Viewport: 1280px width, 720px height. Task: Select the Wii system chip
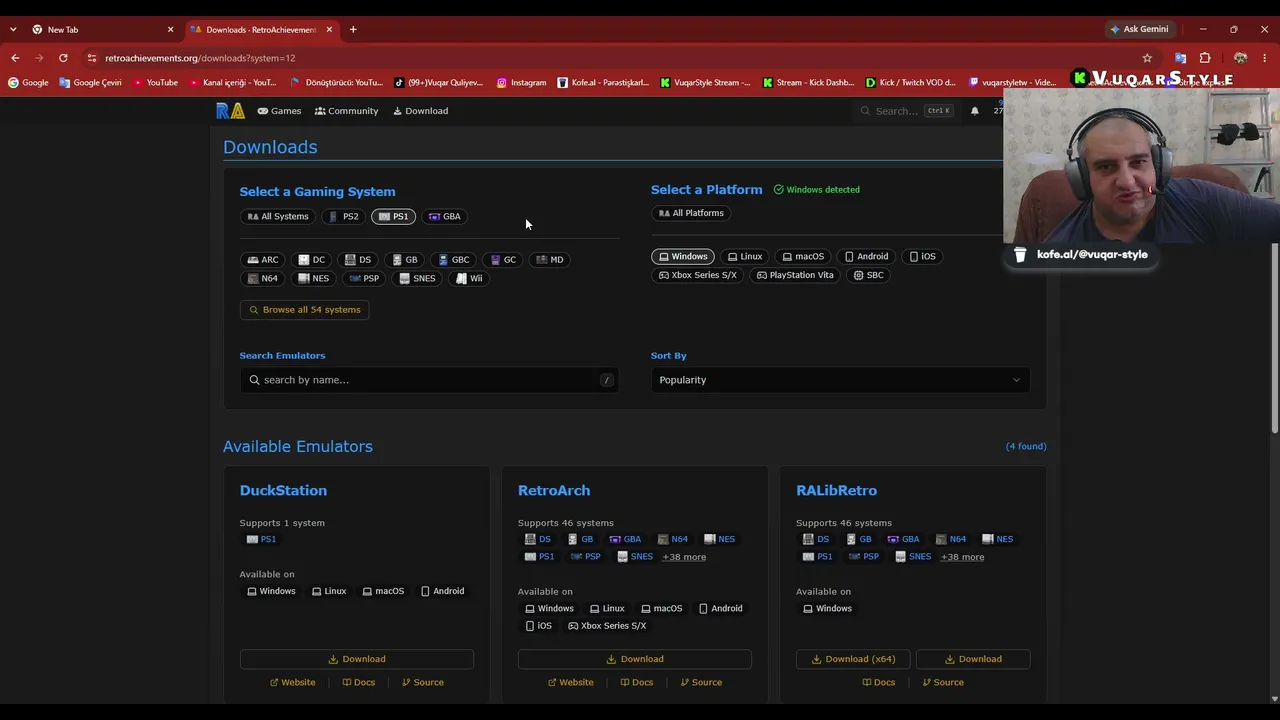pos(469,279)
